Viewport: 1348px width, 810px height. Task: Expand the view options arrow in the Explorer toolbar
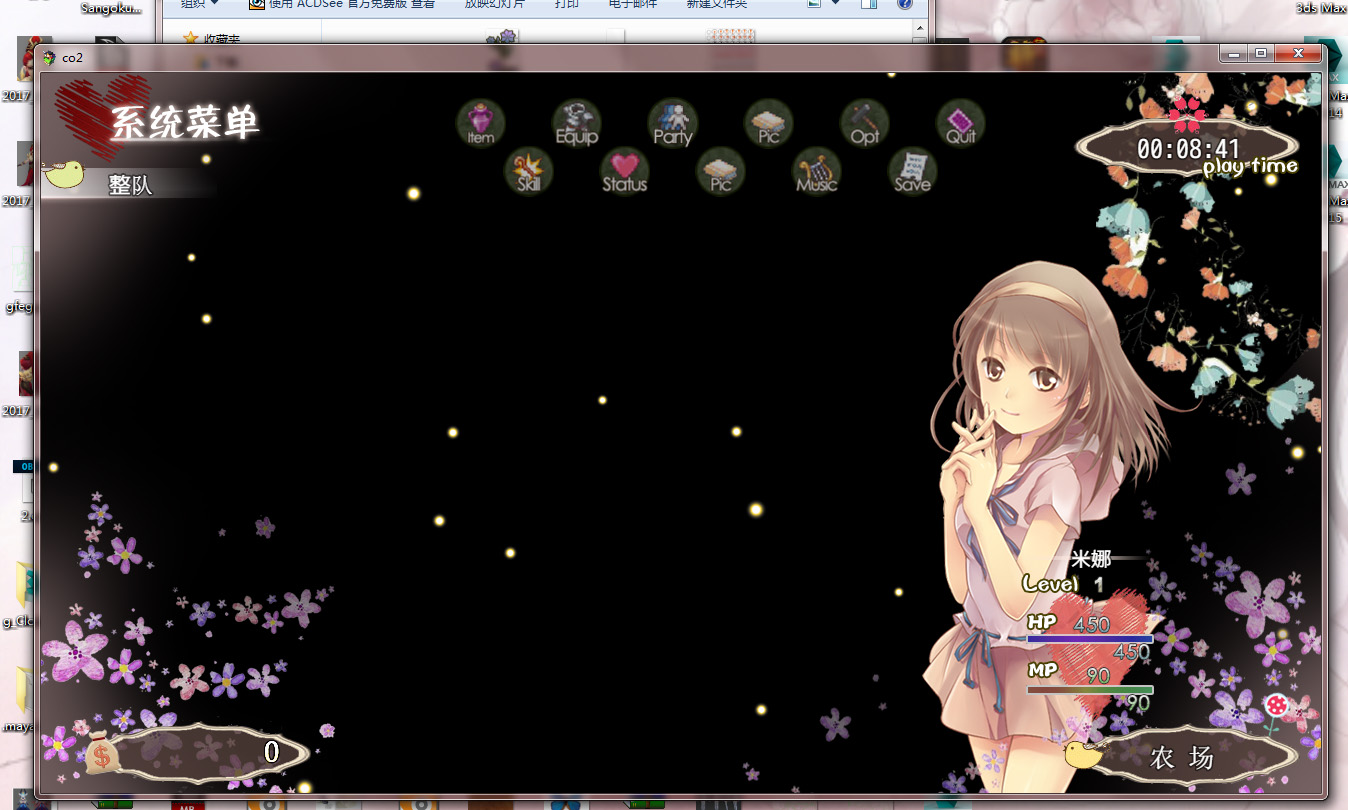[836, 4]
